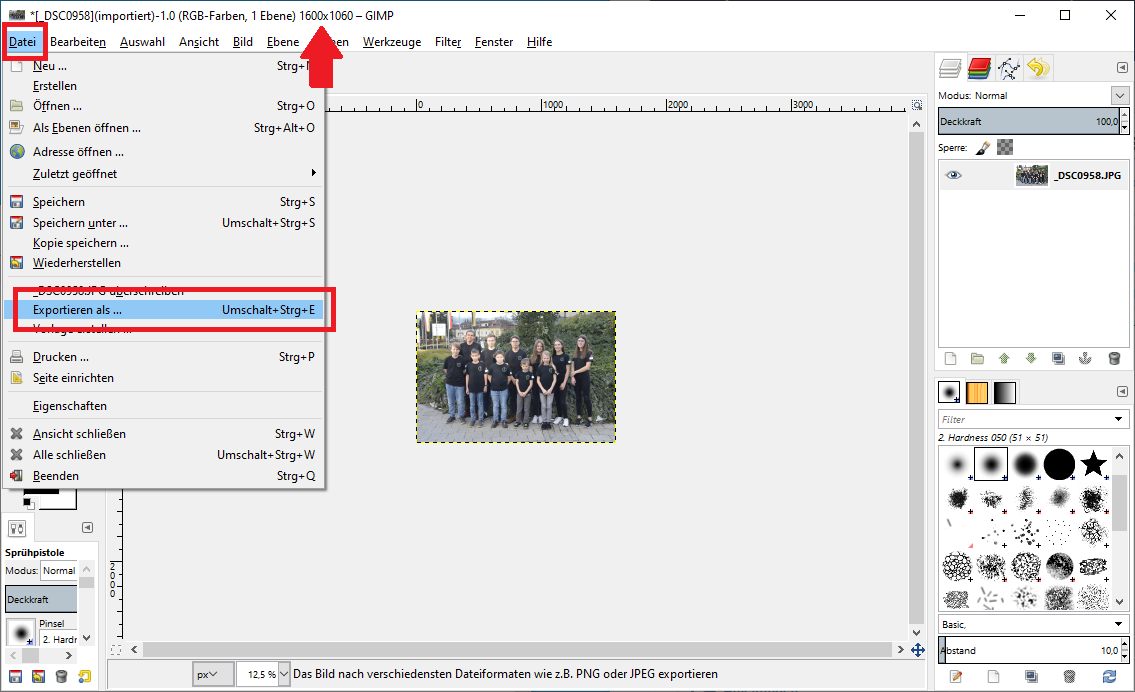Duplicate the layer icon in layers panel

tap(1058, 358)
